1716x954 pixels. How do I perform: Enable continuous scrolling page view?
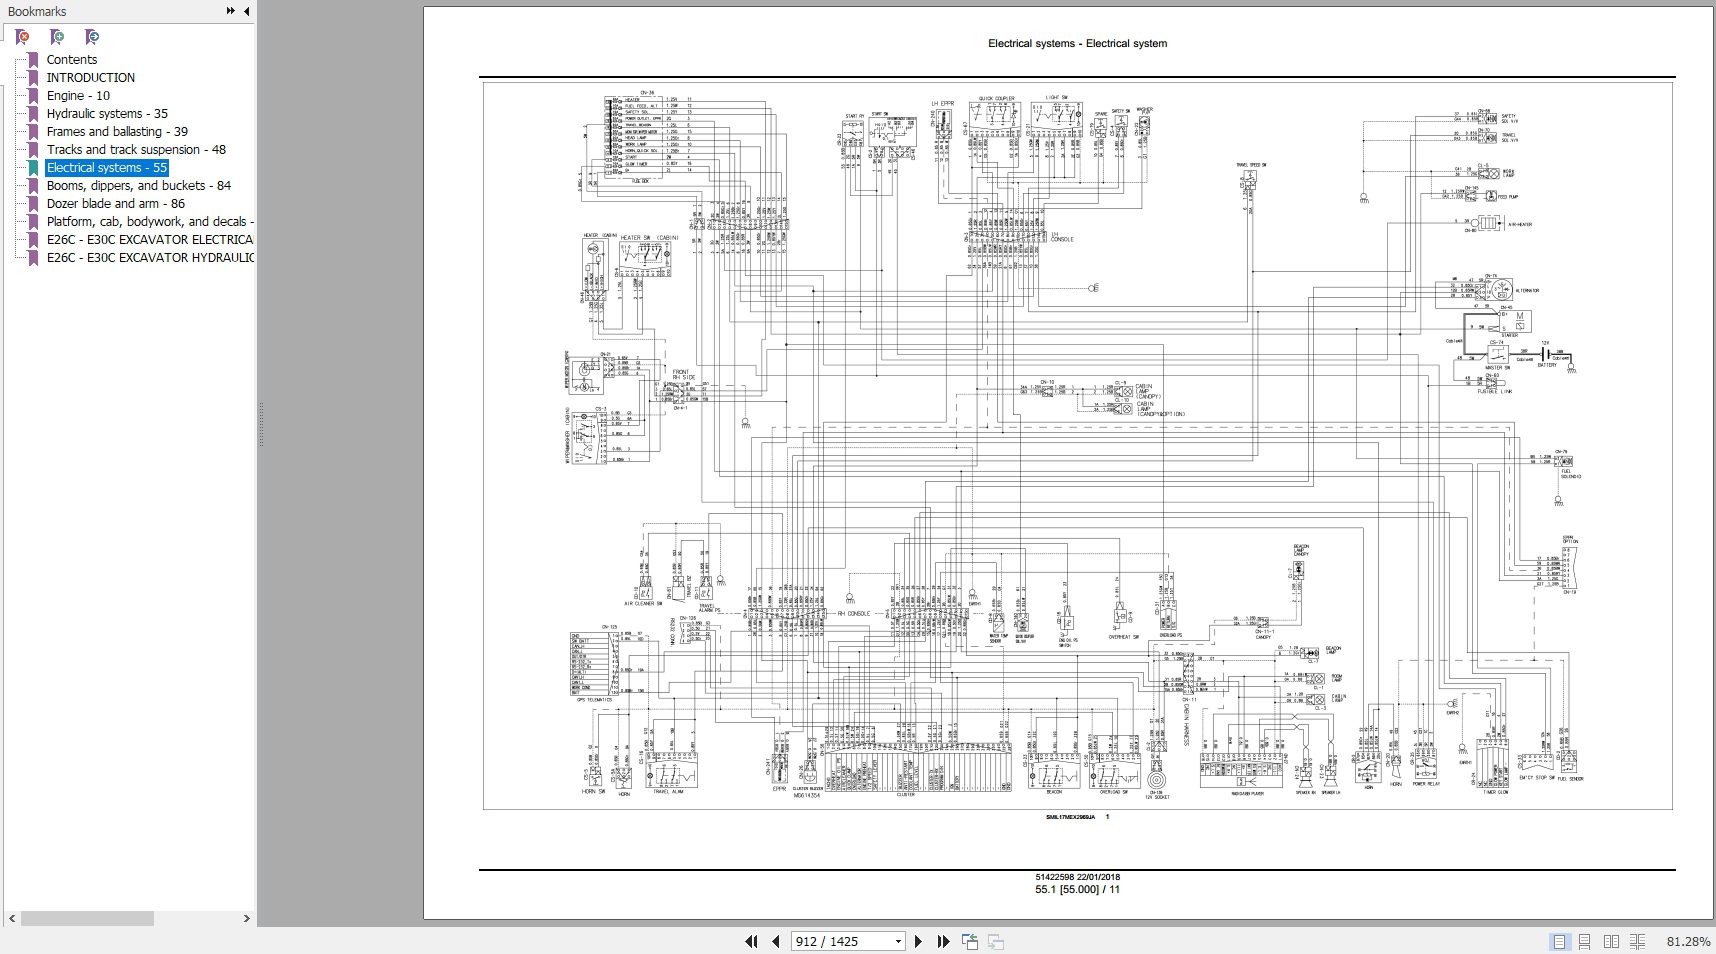click(1584, 941)
